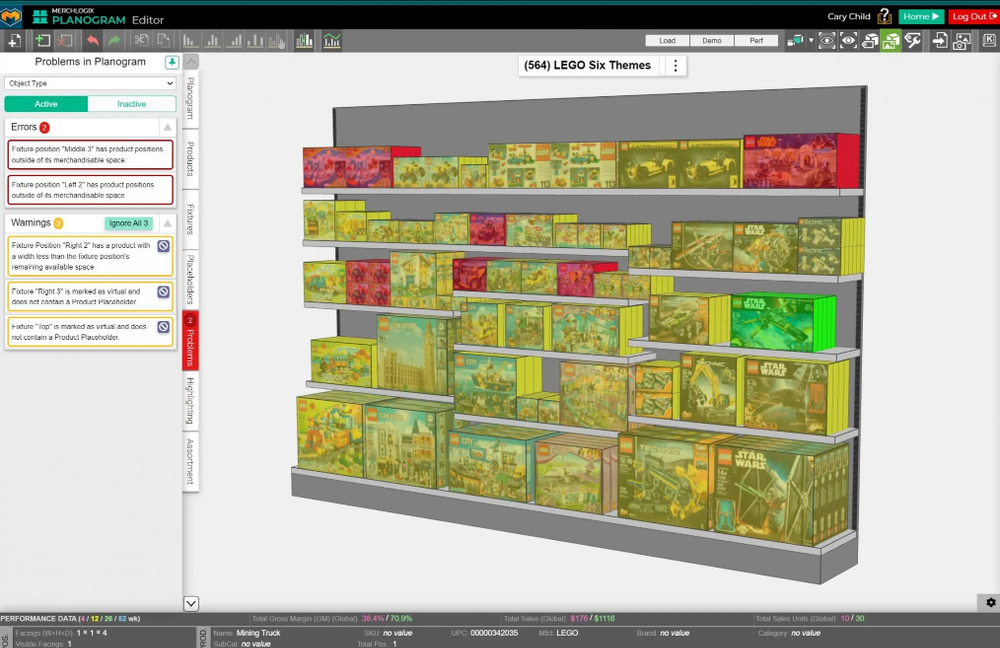Click the align-right ascending bars icon

coord(234,41)
